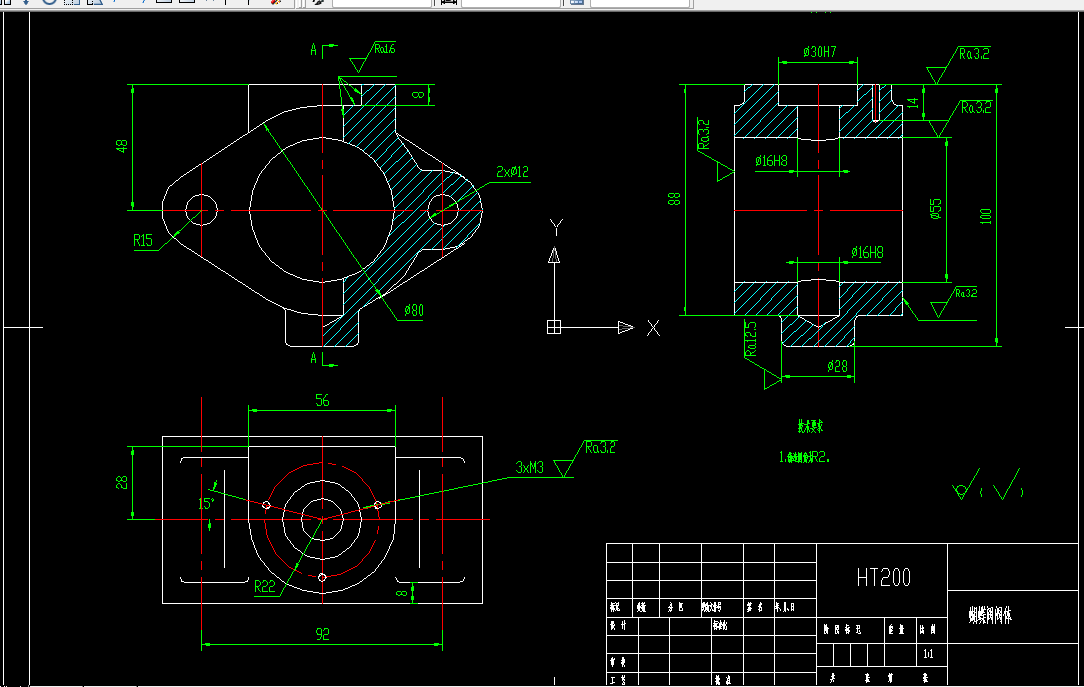This screenshot has width=1084, height=687.
Task: Select the 标准化 cell in title block
Action: (720, 625)
